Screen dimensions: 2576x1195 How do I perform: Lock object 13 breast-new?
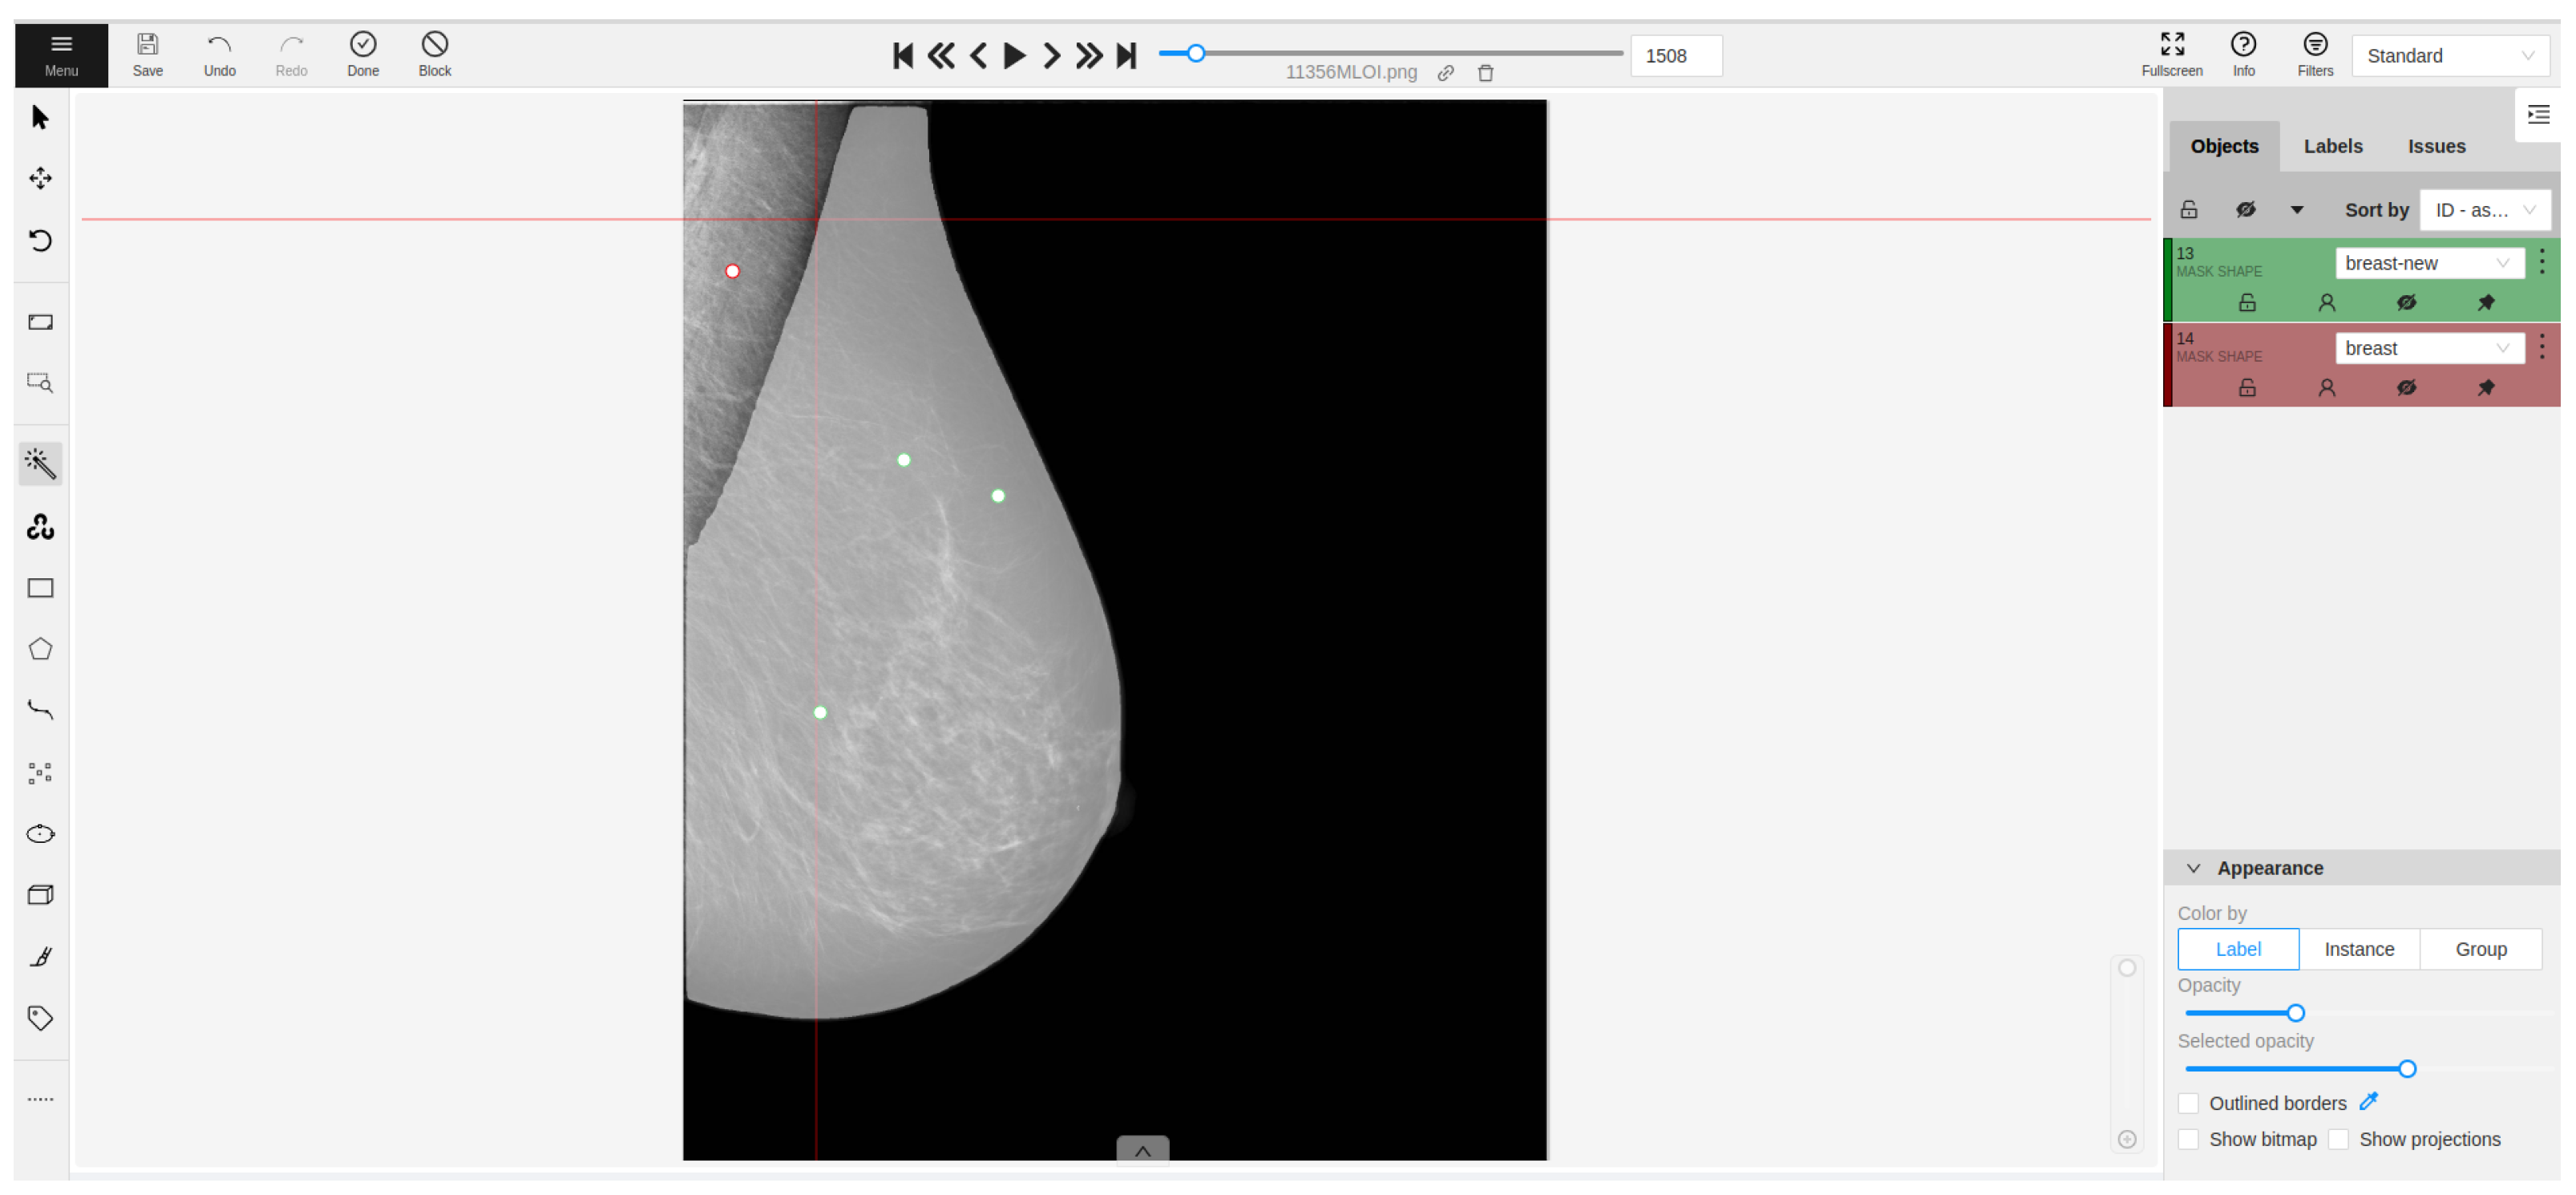[x=2247, y=303]
